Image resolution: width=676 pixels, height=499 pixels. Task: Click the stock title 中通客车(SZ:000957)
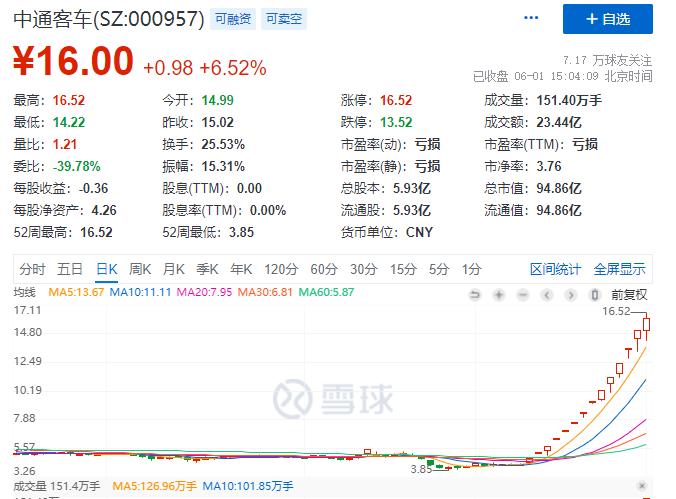(x=109, y=19)
